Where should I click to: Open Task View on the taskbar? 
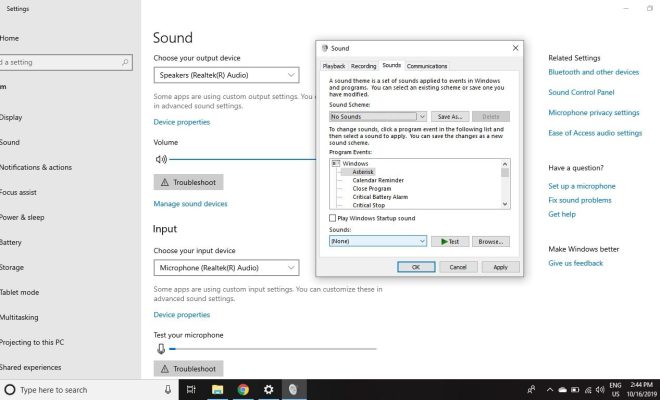[x=191, y=389]
